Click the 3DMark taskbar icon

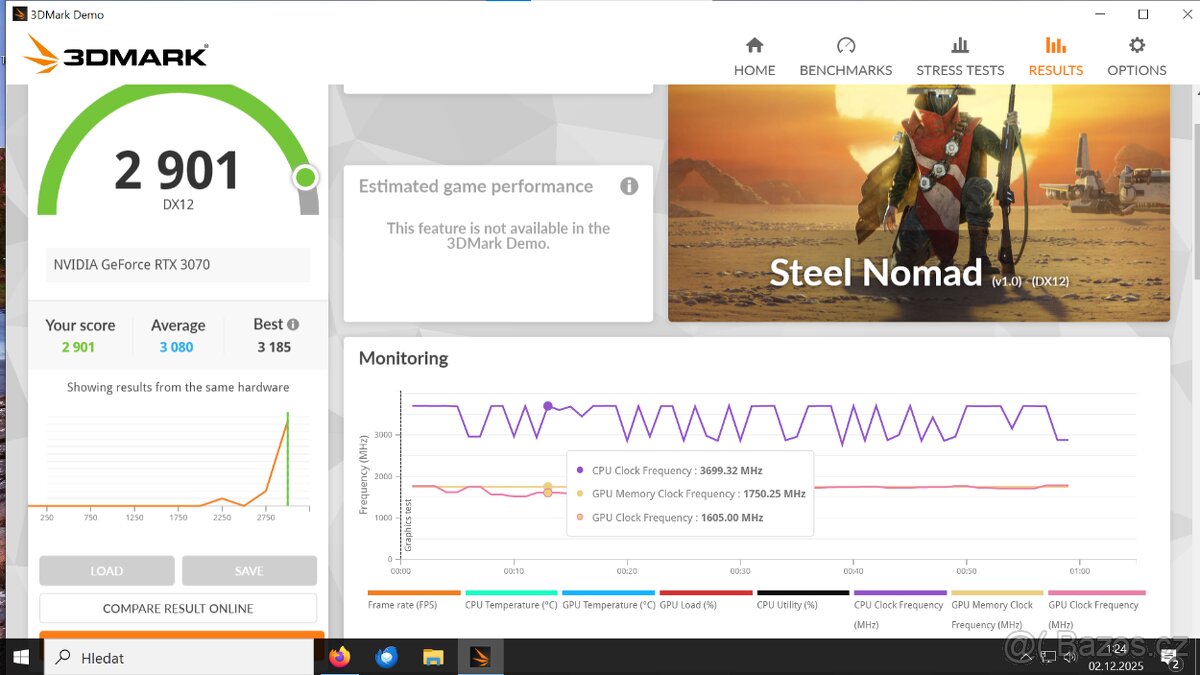[480, 657]
